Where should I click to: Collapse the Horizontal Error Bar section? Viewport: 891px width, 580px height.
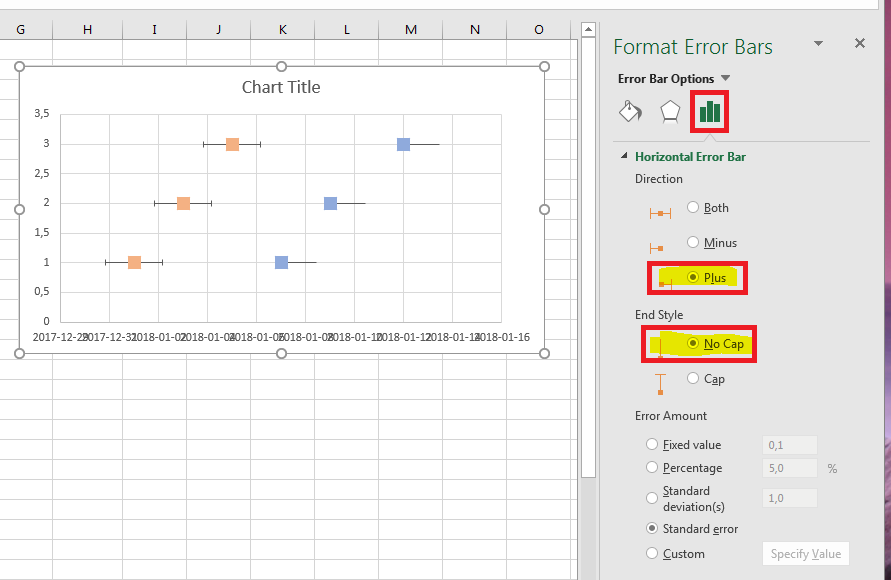[x=624, y=156]
